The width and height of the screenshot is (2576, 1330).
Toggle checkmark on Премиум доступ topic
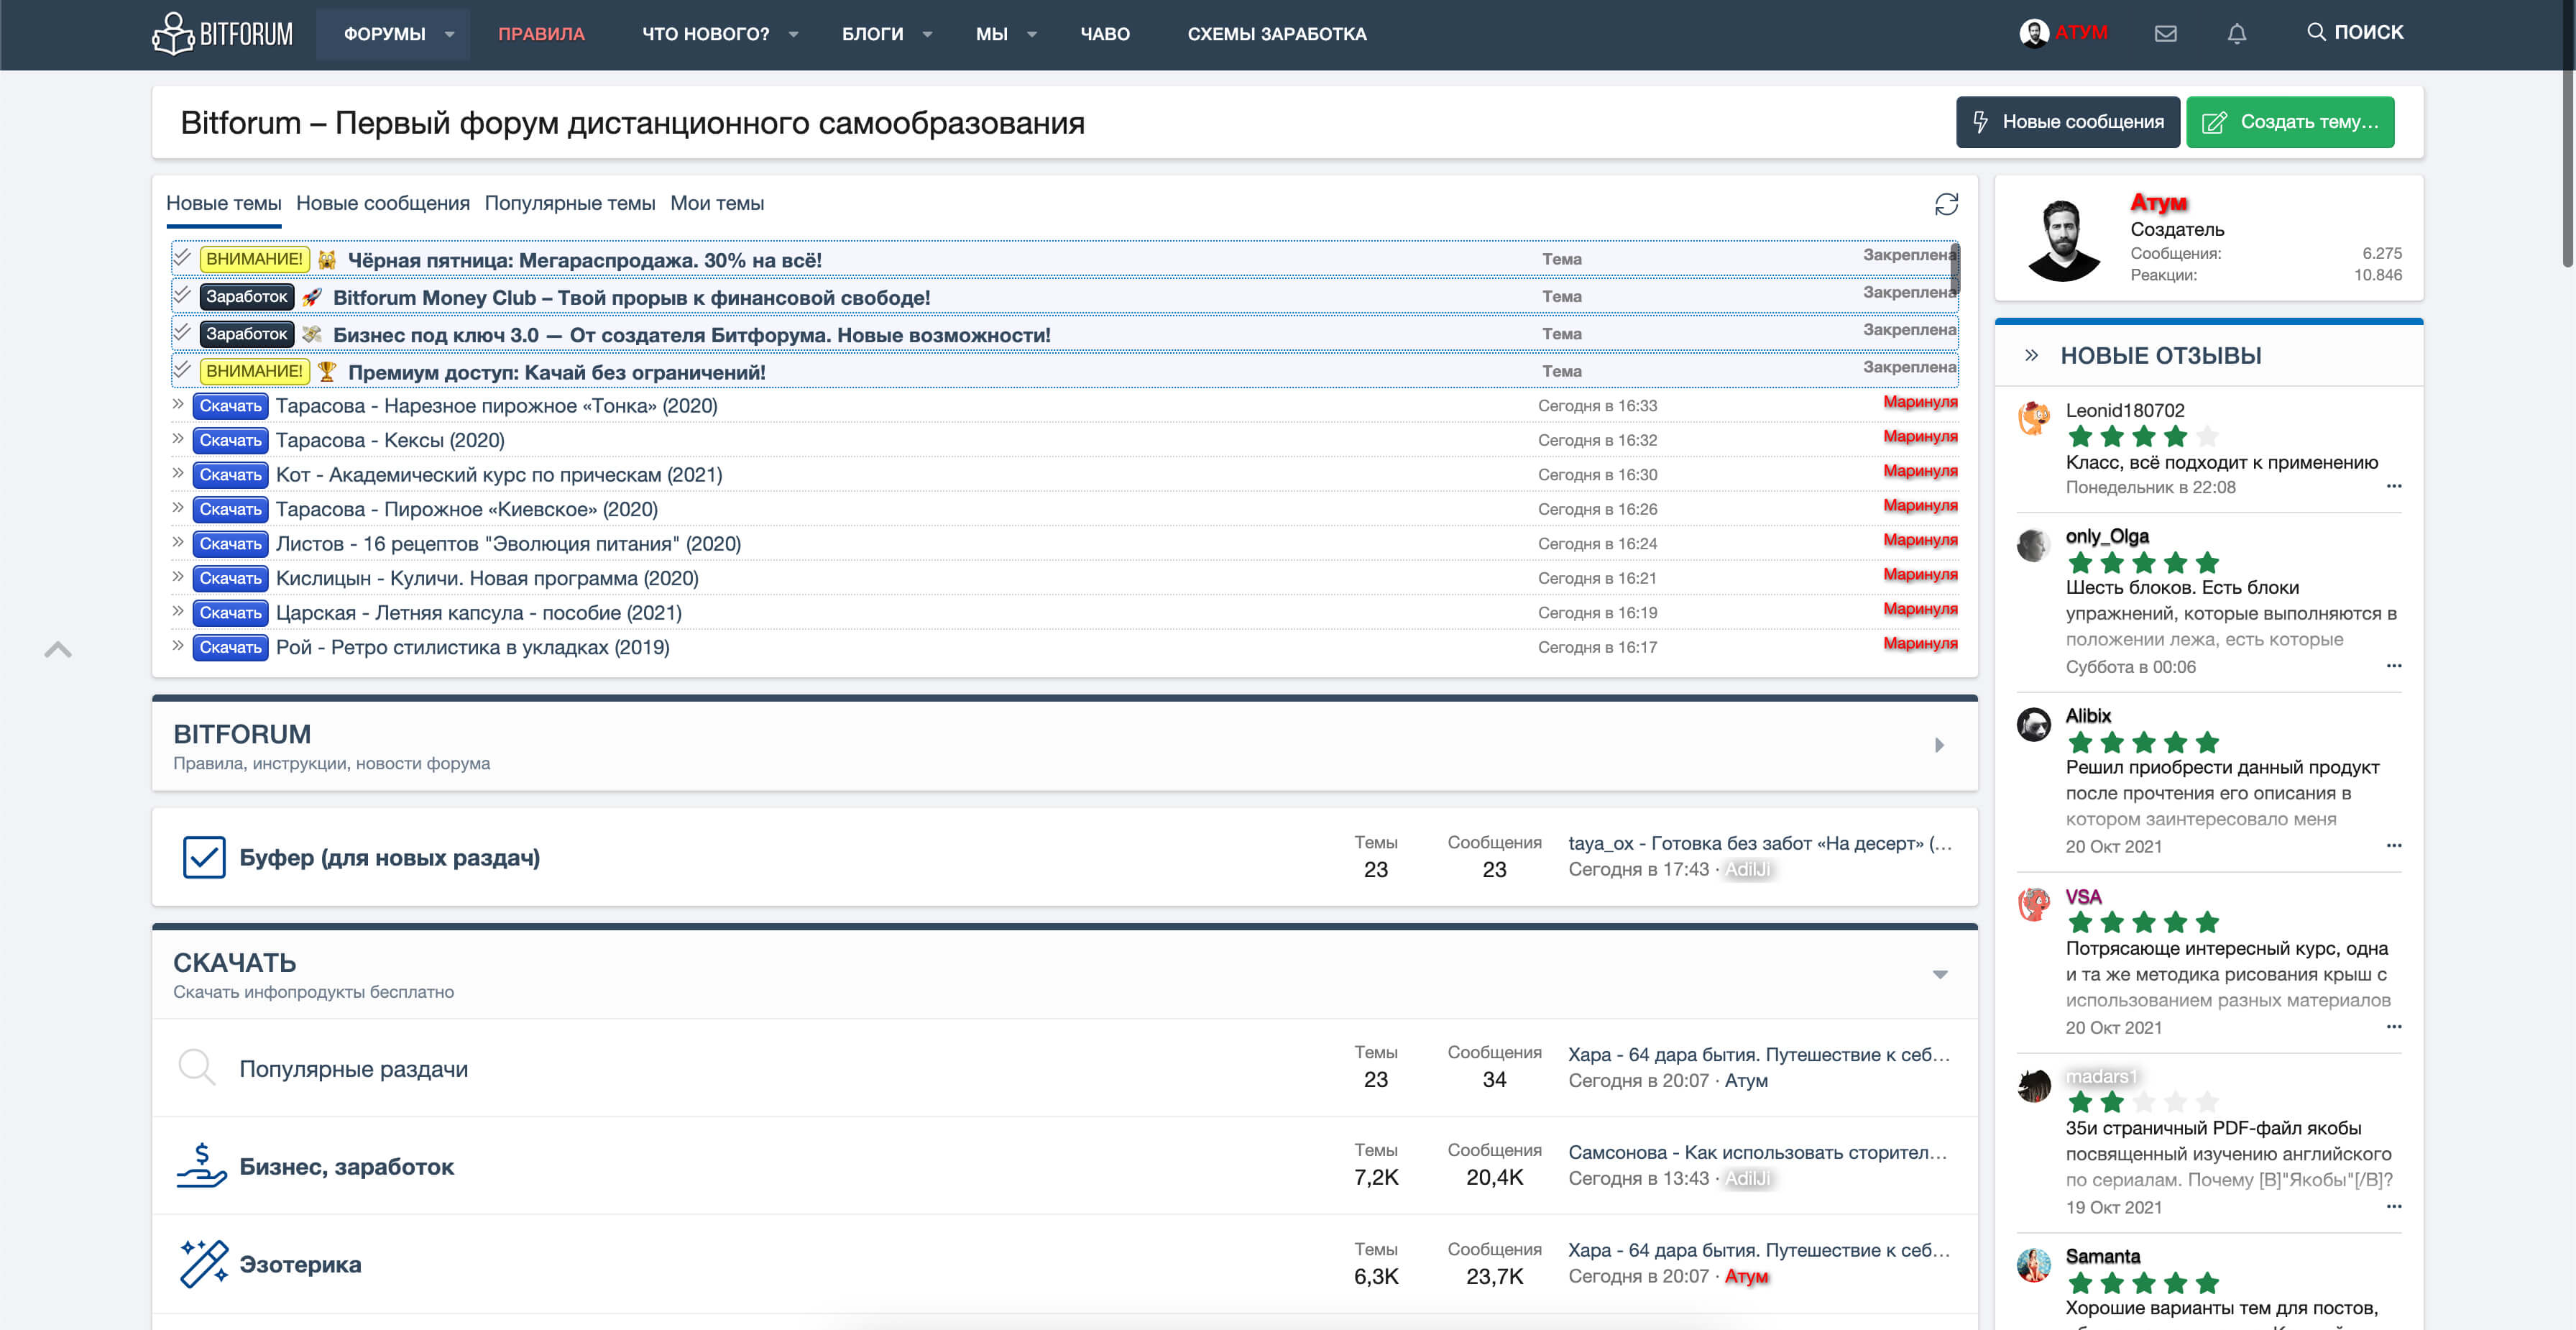point(182,370)
